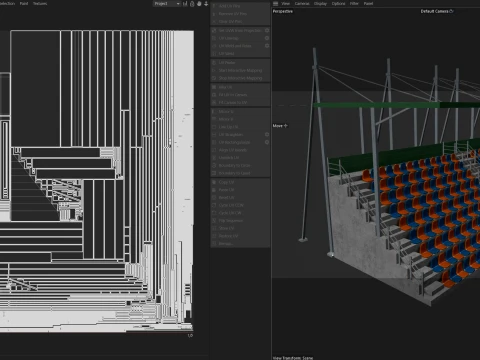Open the viewport Panel menu
The image size is (480, 360).
point(368,4)
